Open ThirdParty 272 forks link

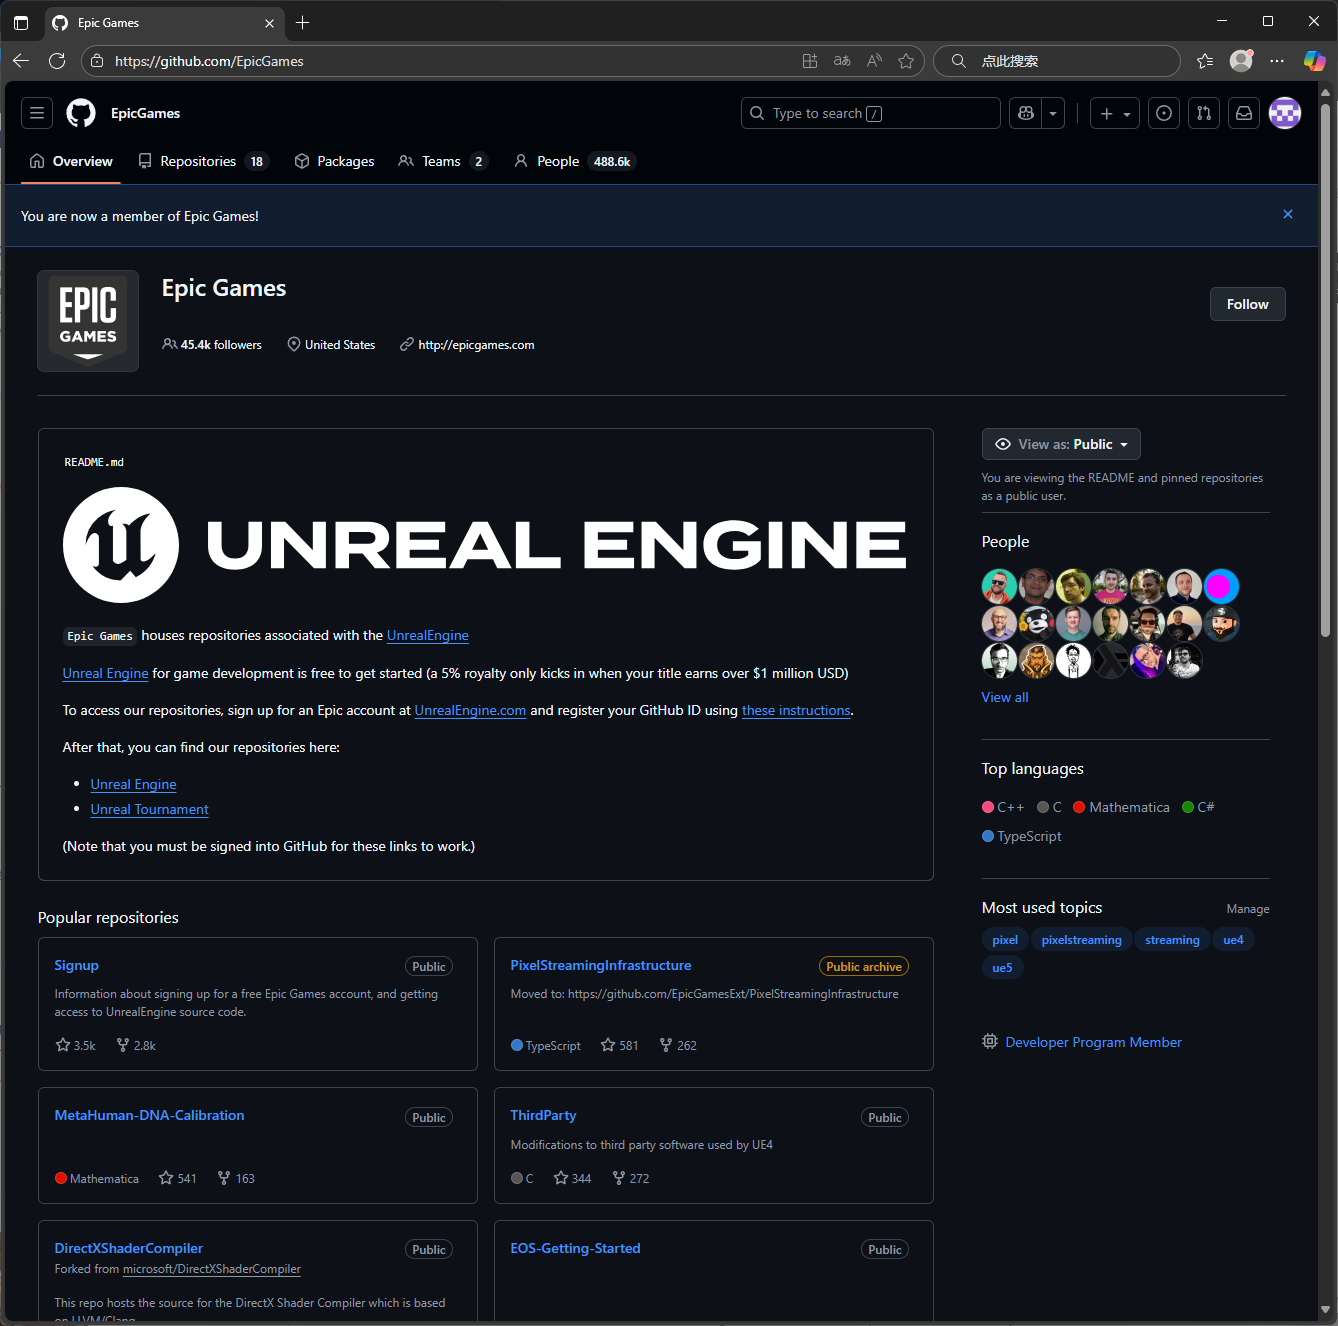[631, 1178]
